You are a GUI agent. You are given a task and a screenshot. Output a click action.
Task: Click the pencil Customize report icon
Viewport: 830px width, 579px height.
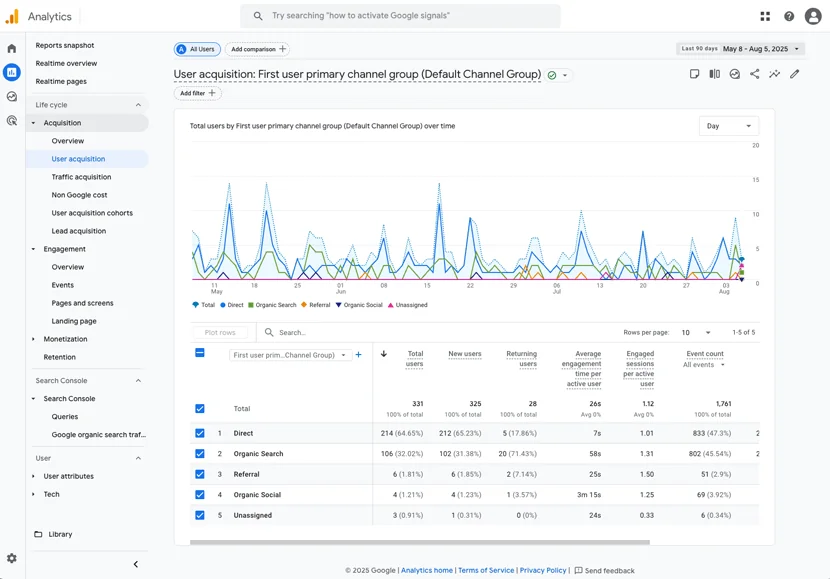(795, 74)
